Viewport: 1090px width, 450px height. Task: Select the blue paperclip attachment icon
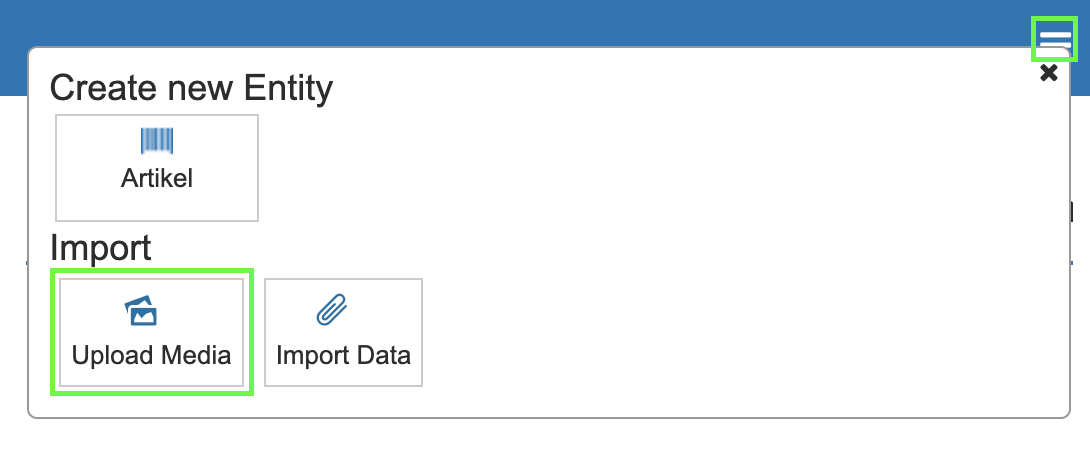330,311
